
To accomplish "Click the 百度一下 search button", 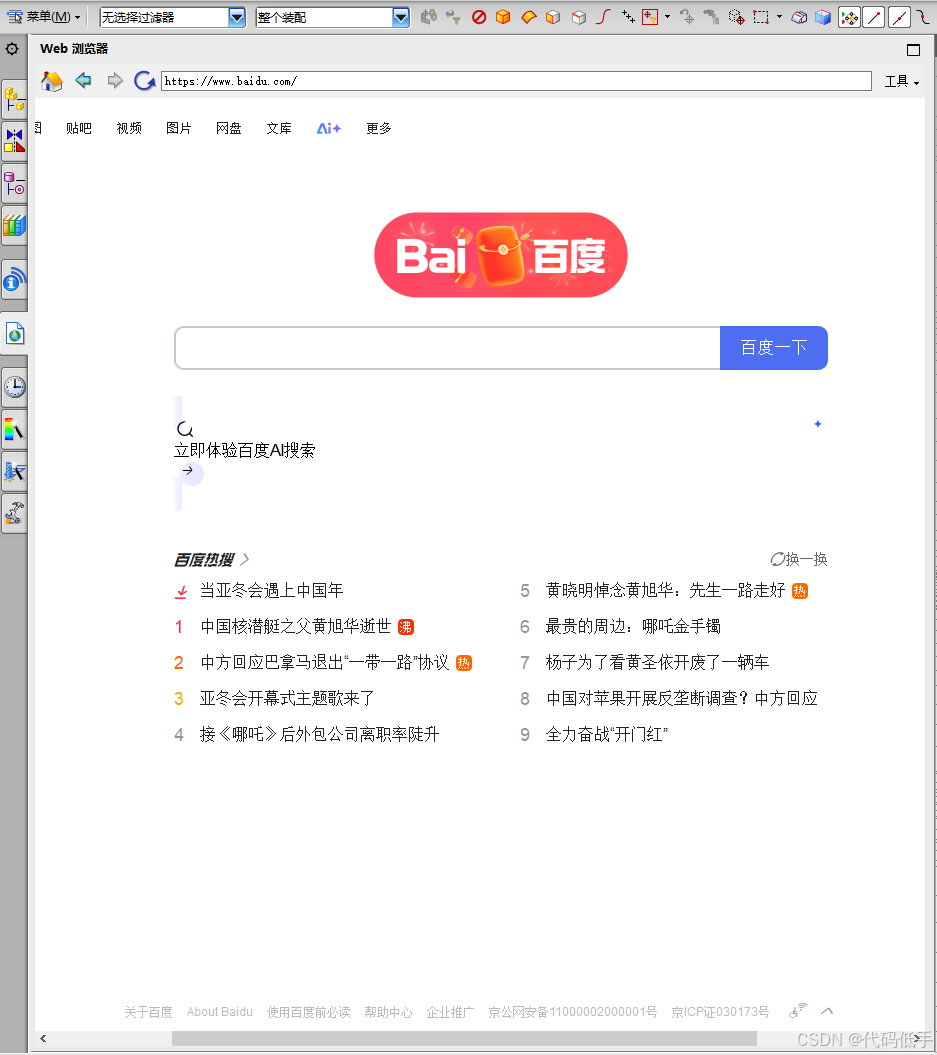I will [774, 348].
